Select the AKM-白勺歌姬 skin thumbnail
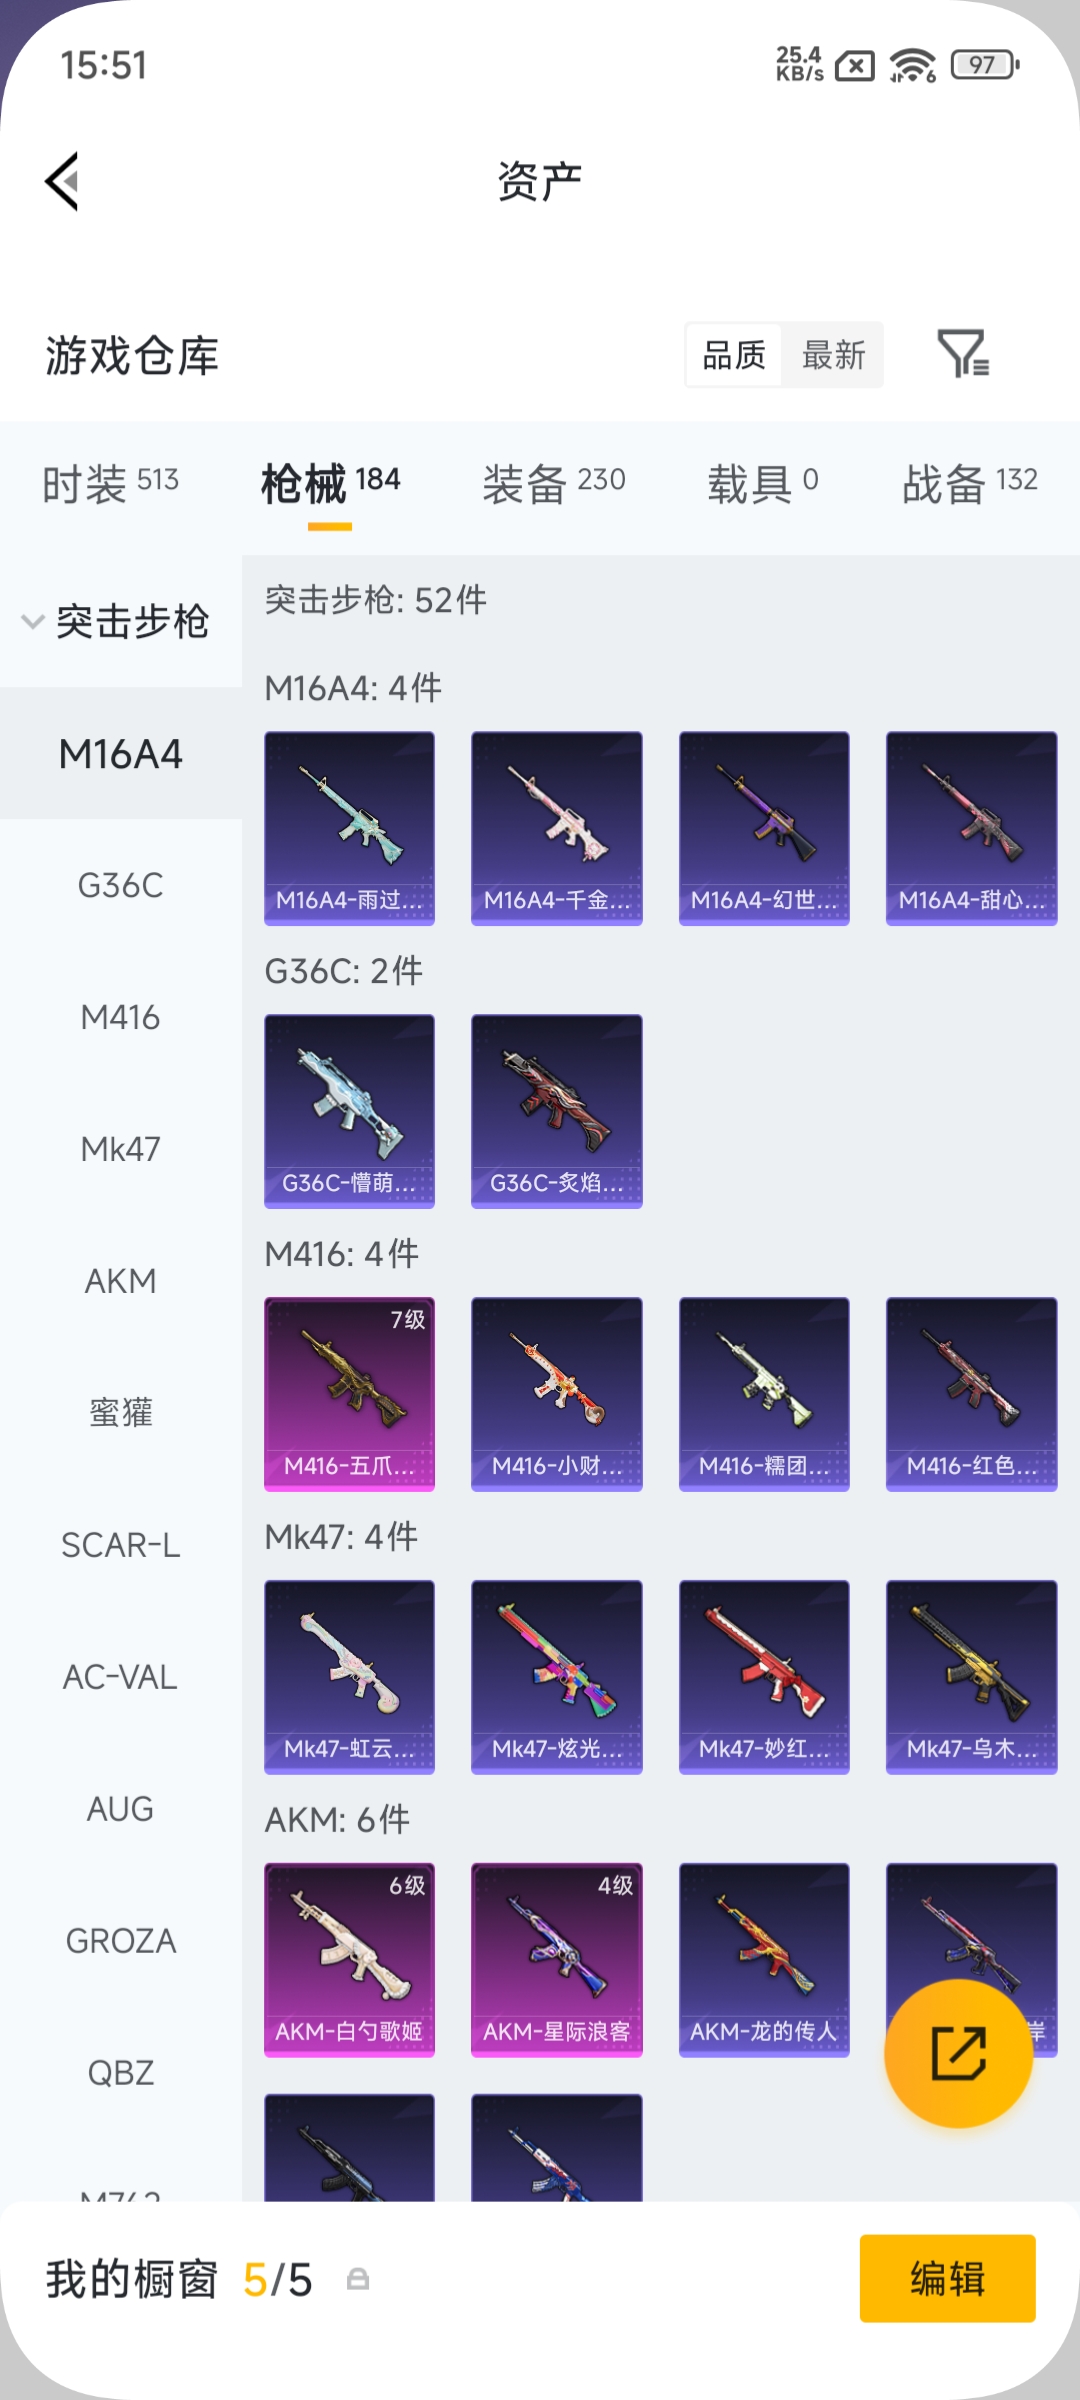The height and width of the screenshot is (2400, 1080). pyautogui.click(x=349, y=1960)
